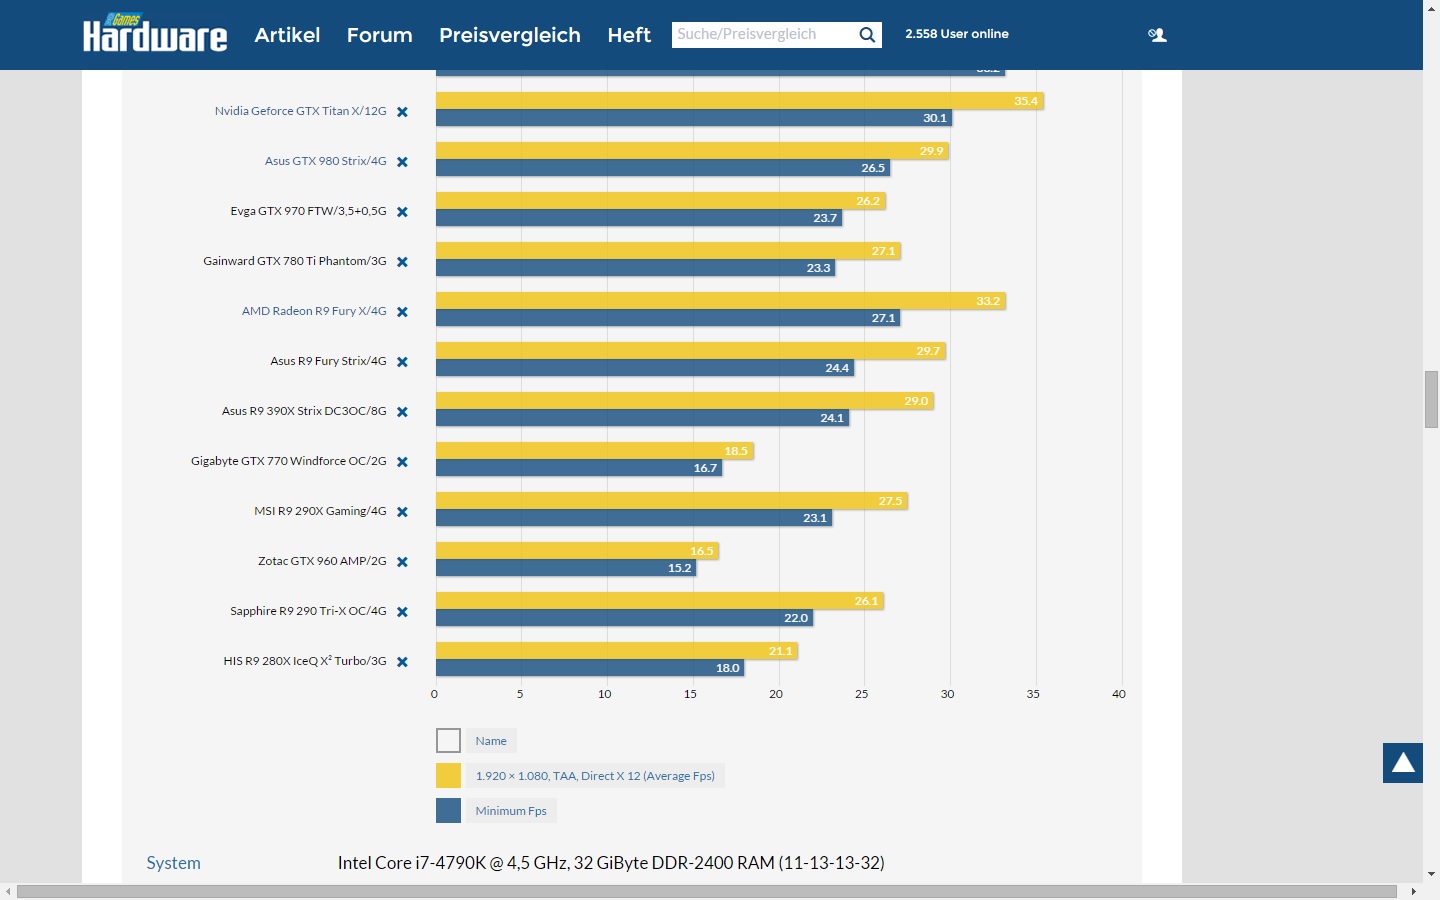Click the scrollbar up arrow
This screenshot has height=900, width=1440.
pos(1431,6)
